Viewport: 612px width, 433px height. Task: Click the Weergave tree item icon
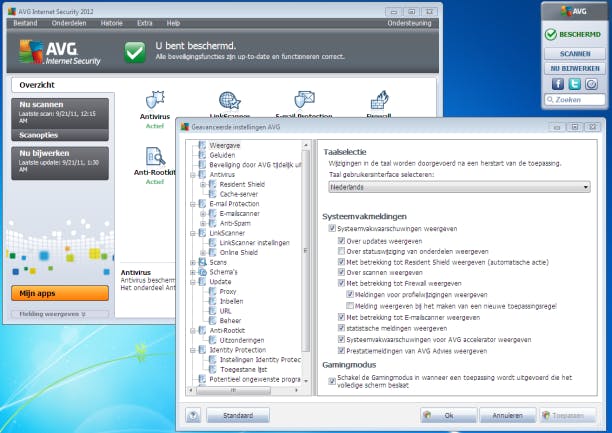pos(202,145)
